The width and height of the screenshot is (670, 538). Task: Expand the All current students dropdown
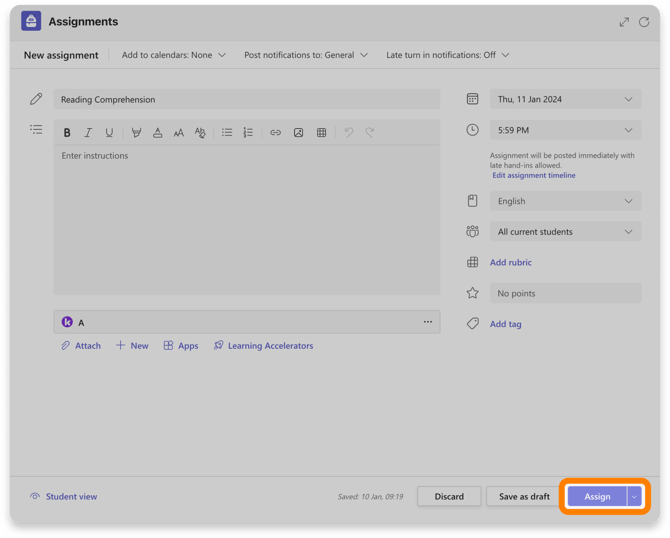565,232
